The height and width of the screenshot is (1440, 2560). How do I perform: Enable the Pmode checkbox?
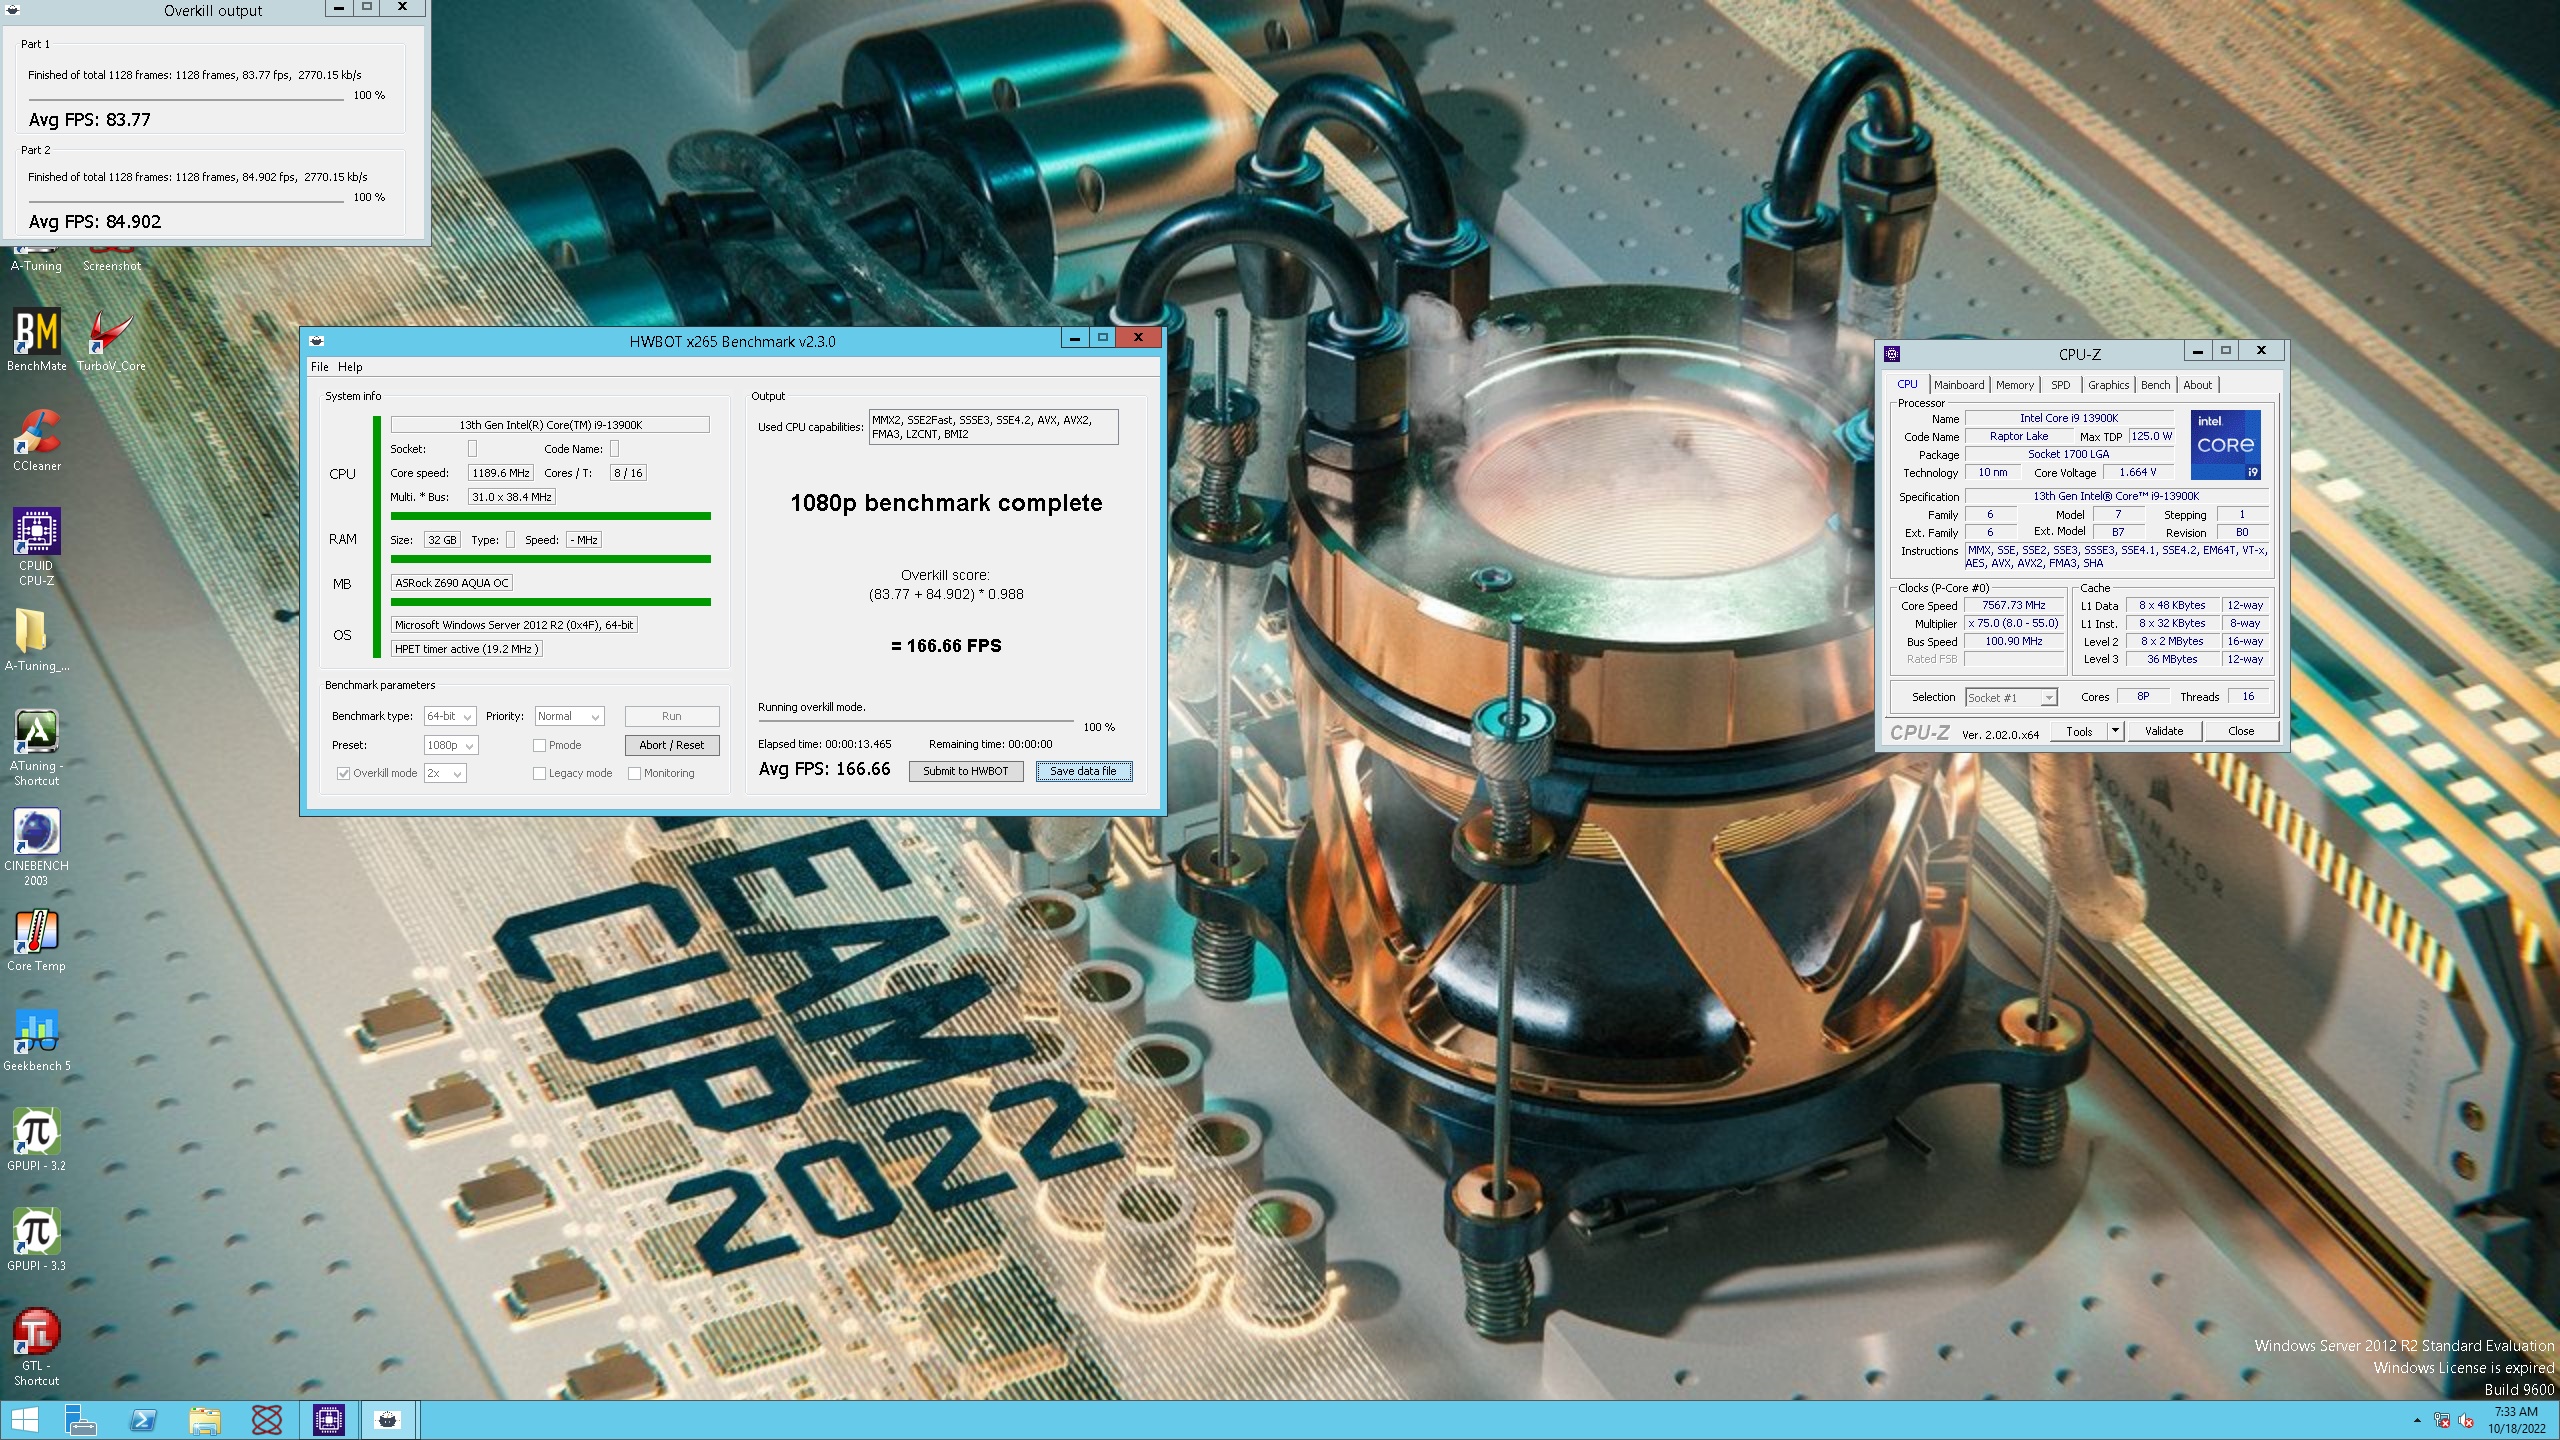click(x=539, y=745)
